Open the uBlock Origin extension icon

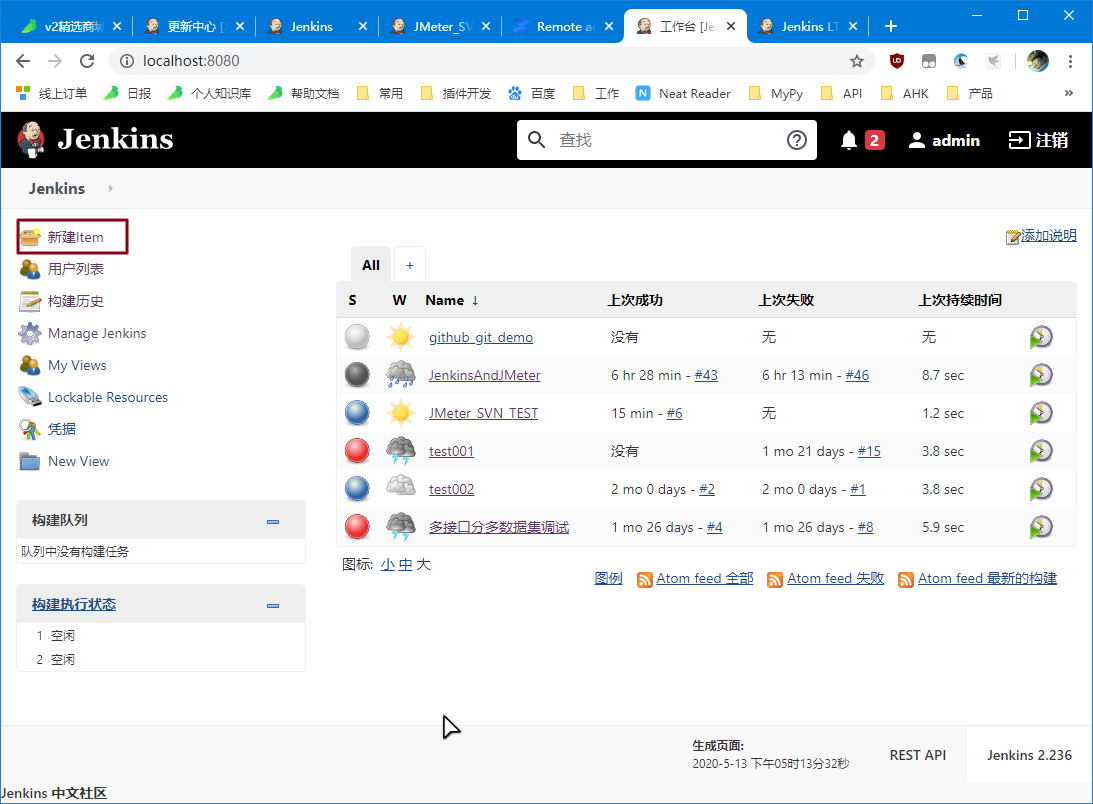click(896, 61)
